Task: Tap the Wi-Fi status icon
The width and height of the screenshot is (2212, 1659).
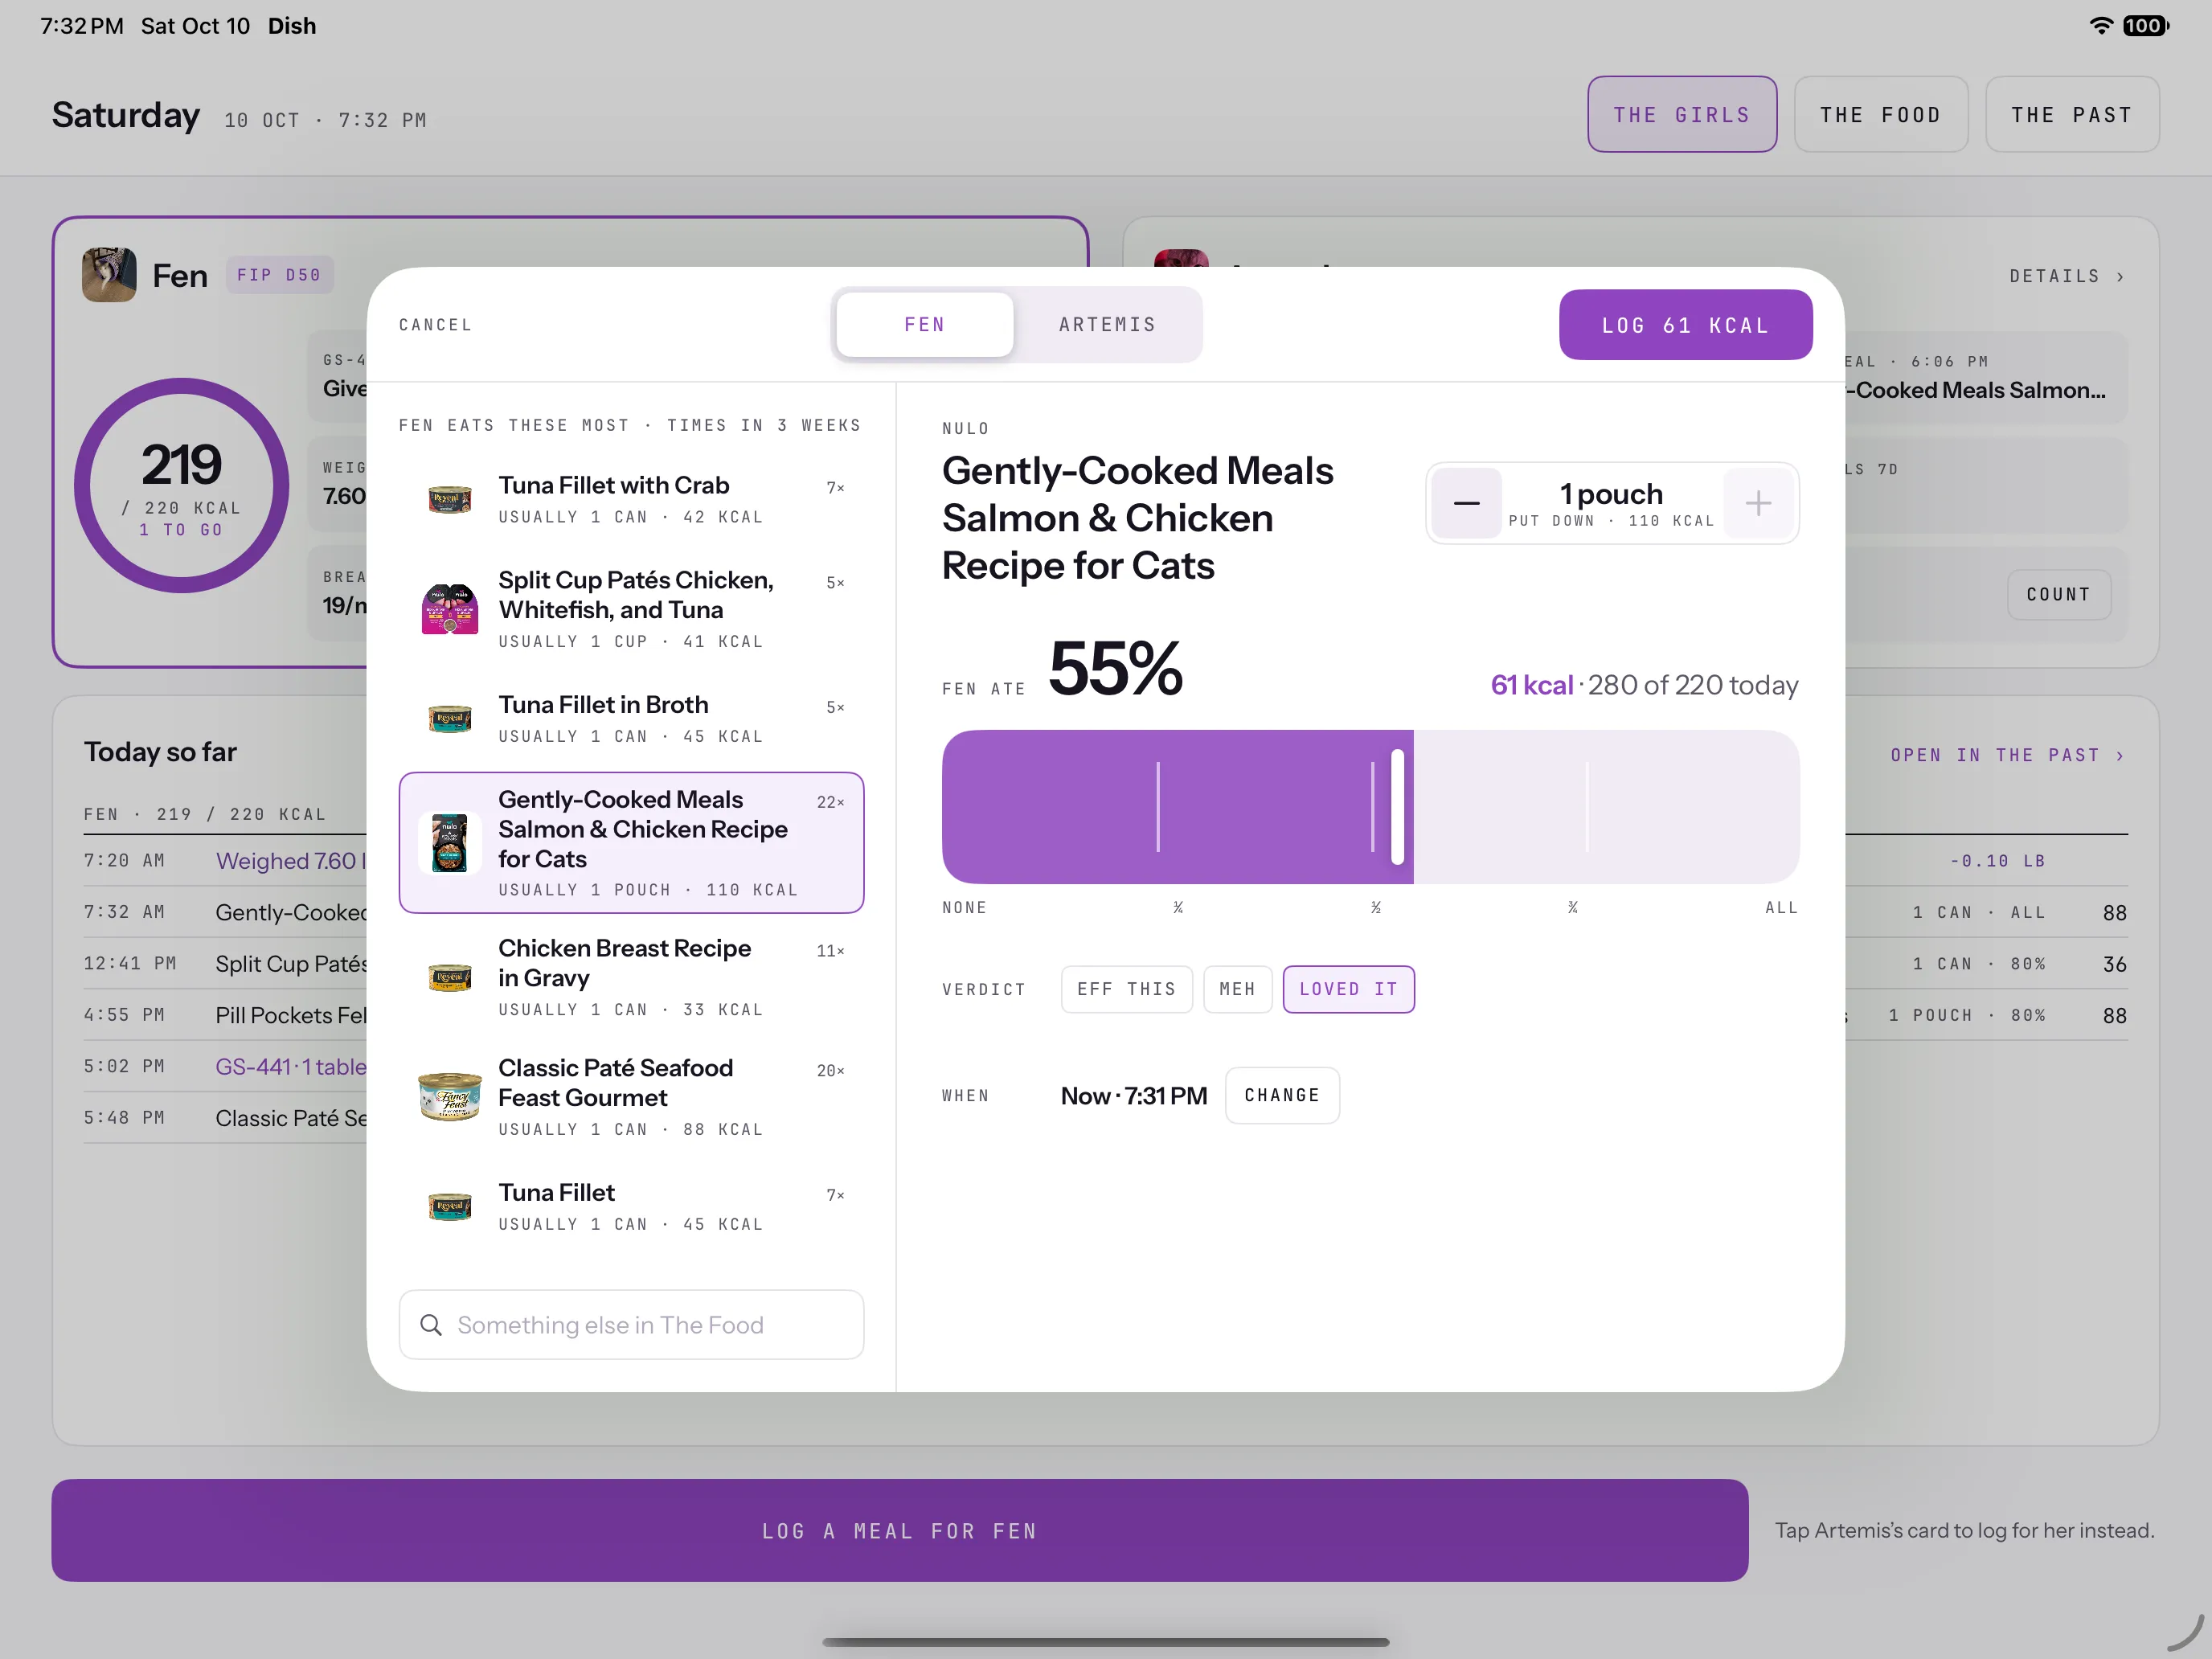Action: click(x=2101, y=26)
